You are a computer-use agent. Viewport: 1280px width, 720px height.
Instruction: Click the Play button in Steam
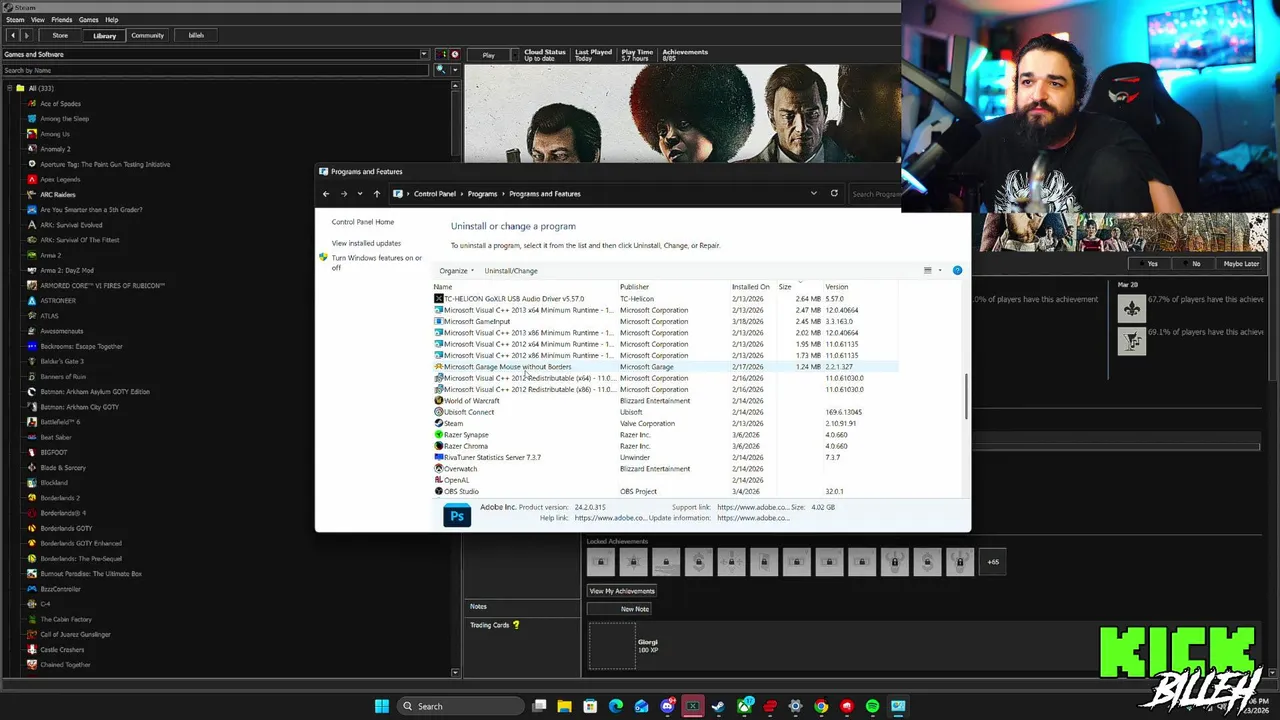pos(488,55)
